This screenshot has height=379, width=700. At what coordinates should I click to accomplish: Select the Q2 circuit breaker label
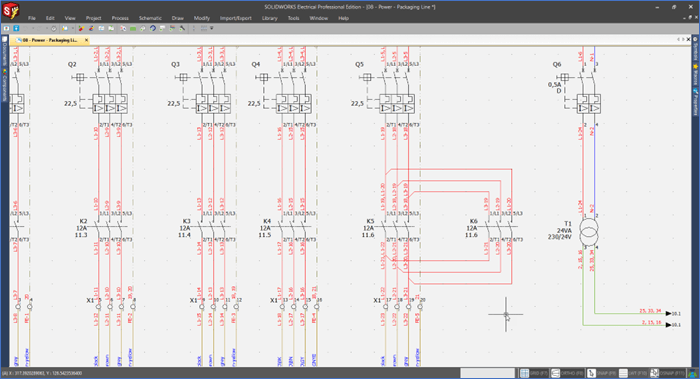click(72, 64)
